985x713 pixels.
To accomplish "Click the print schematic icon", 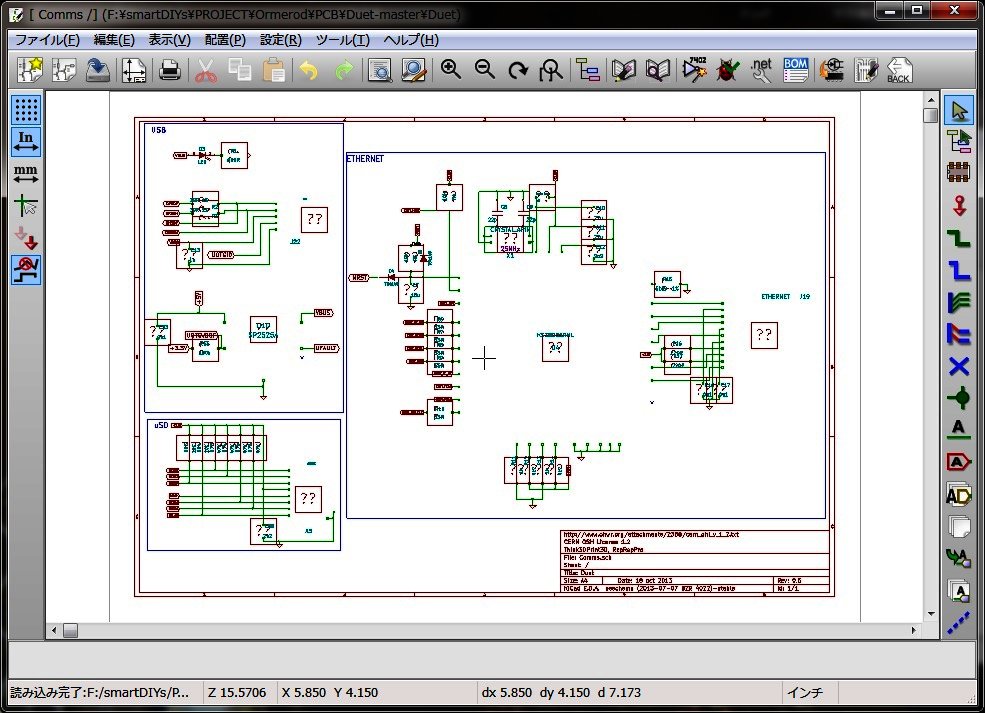I will 170,70.
